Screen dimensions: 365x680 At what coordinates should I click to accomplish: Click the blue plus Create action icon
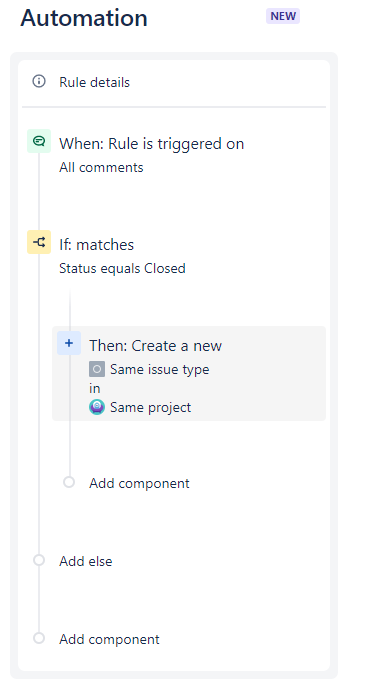(x=69, y=343)
